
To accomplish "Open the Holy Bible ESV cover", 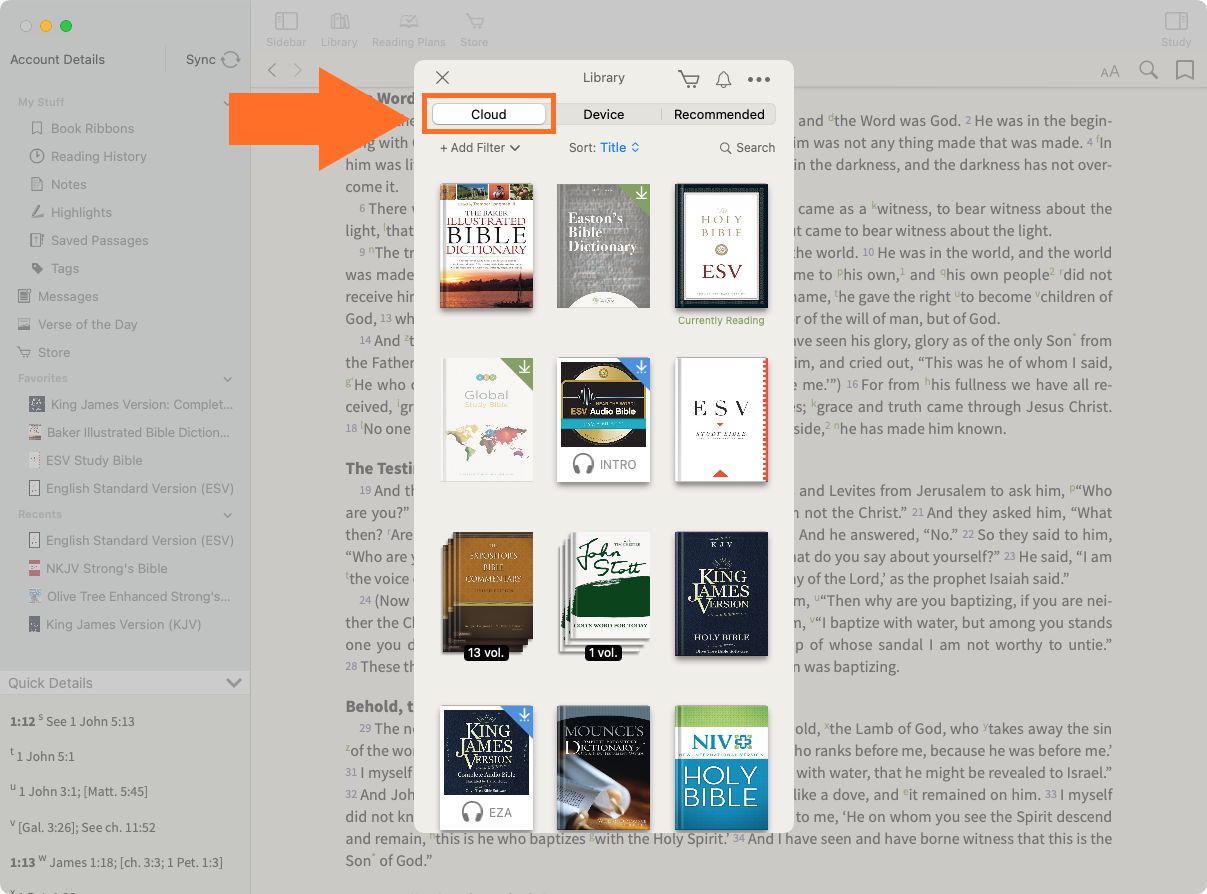I will point(721,245).
